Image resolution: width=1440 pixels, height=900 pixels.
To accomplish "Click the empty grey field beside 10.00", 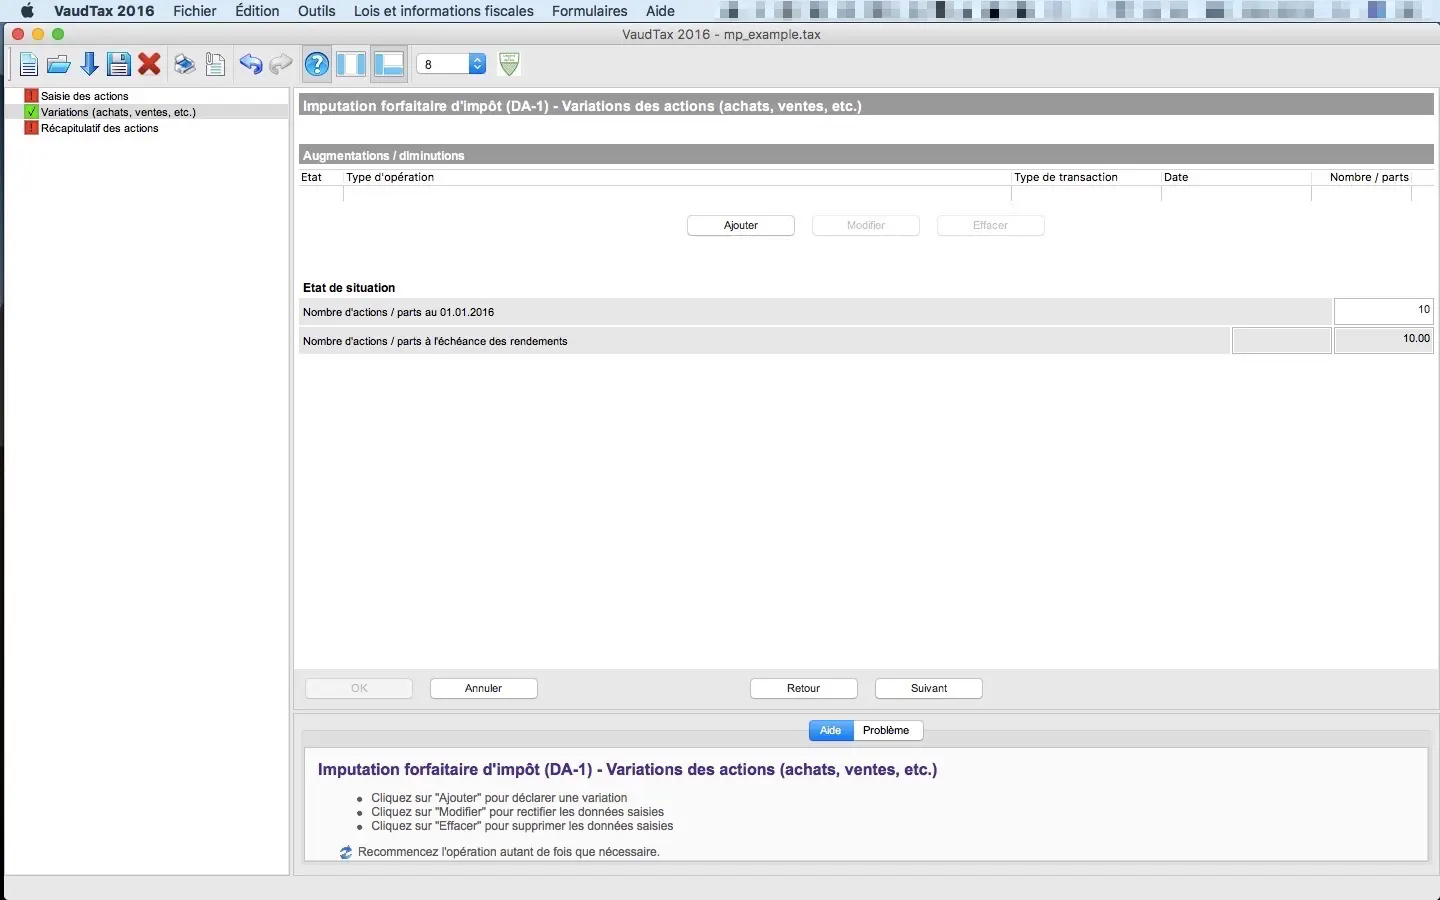I will [1282, 340].
